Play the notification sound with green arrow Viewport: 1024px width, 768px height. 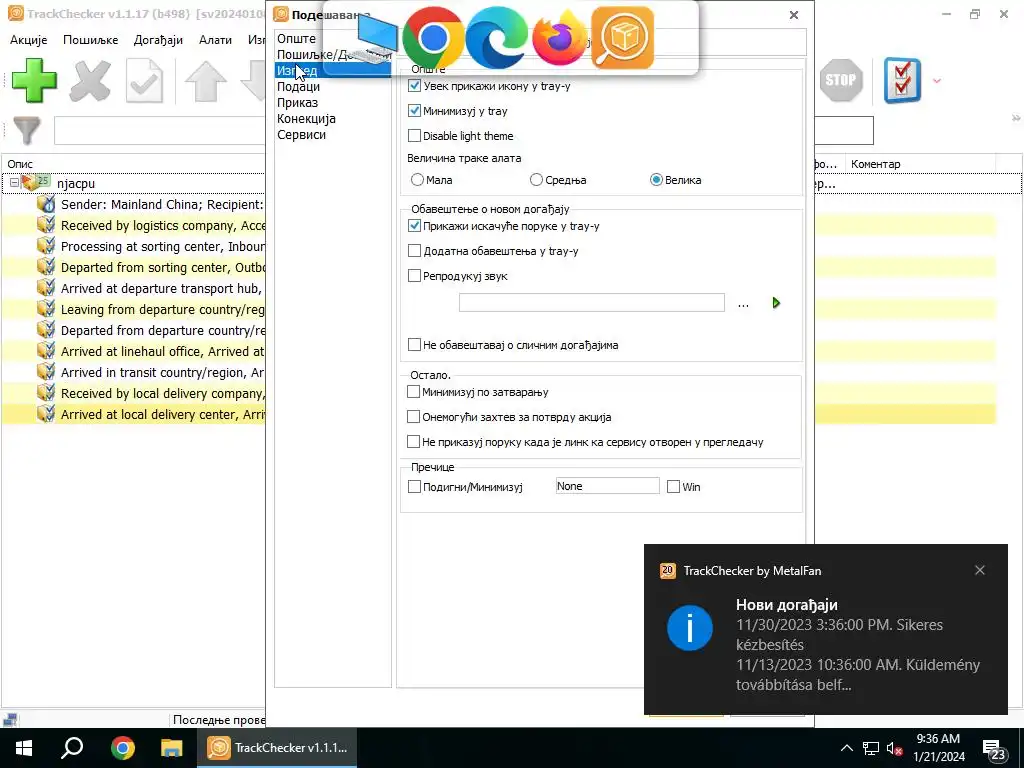[776, 303]
